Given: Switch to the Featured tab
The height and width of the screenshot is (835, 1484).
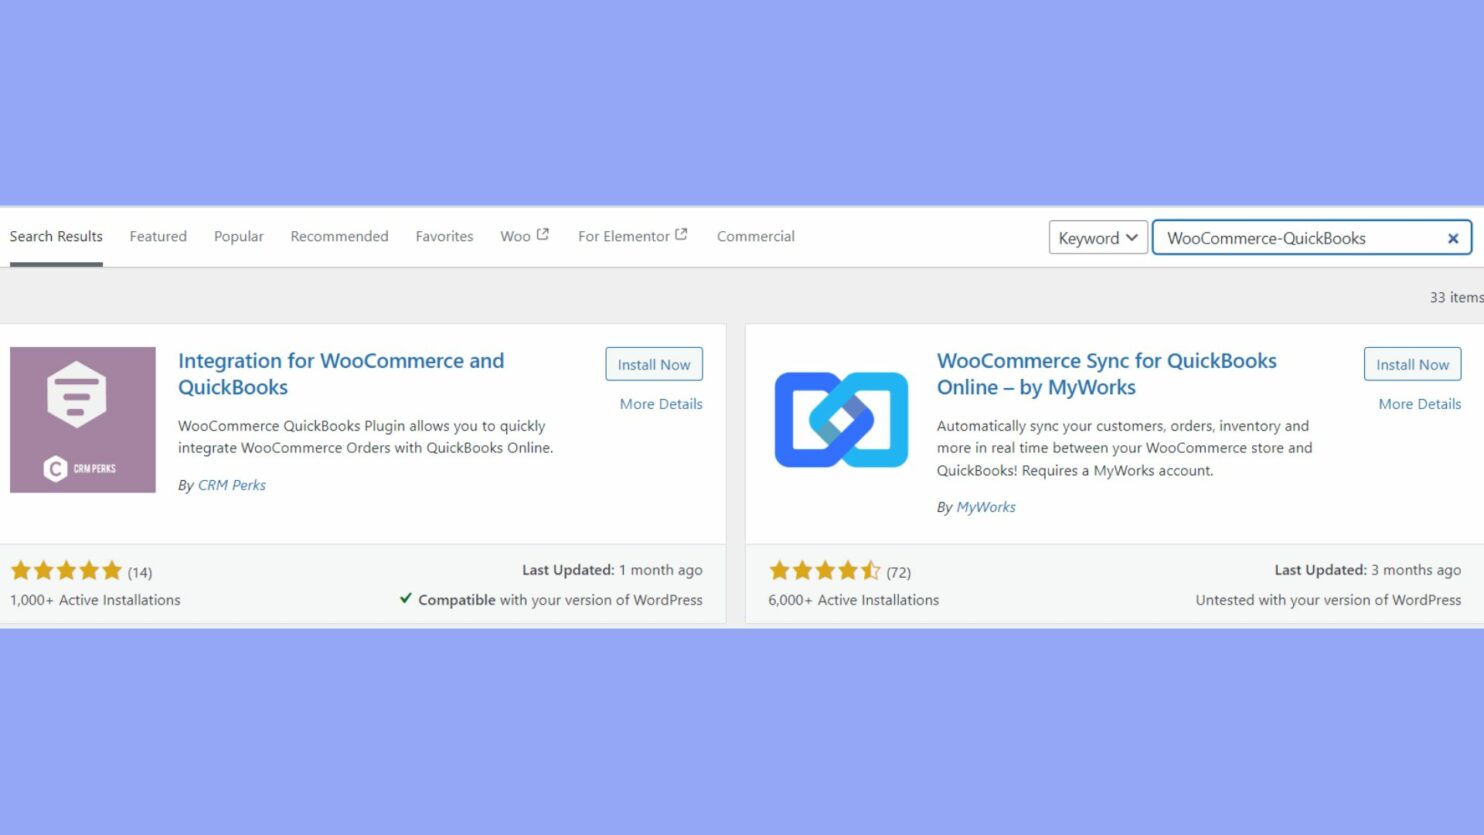Looking at the screenshot, I should 158,236.
